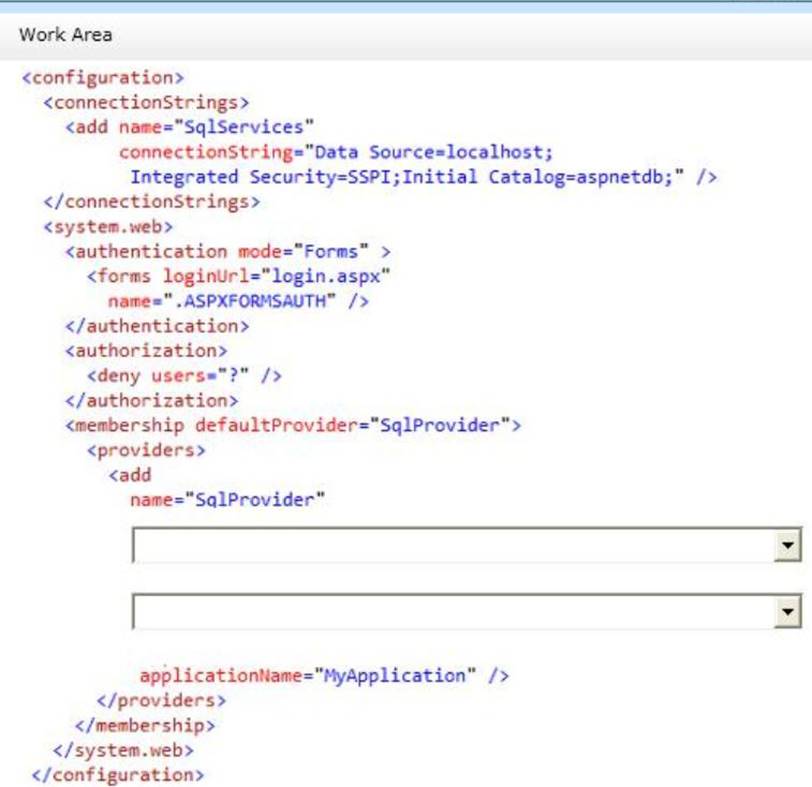
Task: Click the Work Area header label
Action: (x=66, y=35)
